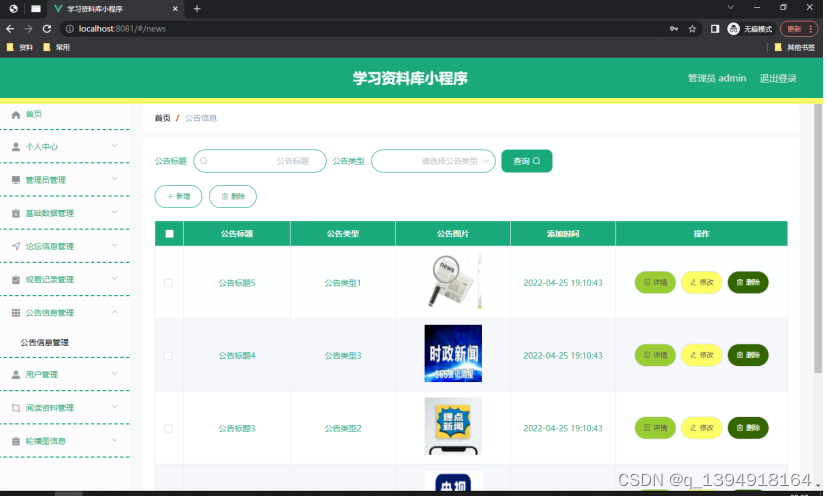Expand 阅读资料管理 with its chevron
827x498 pixels.
pos(114,407)
